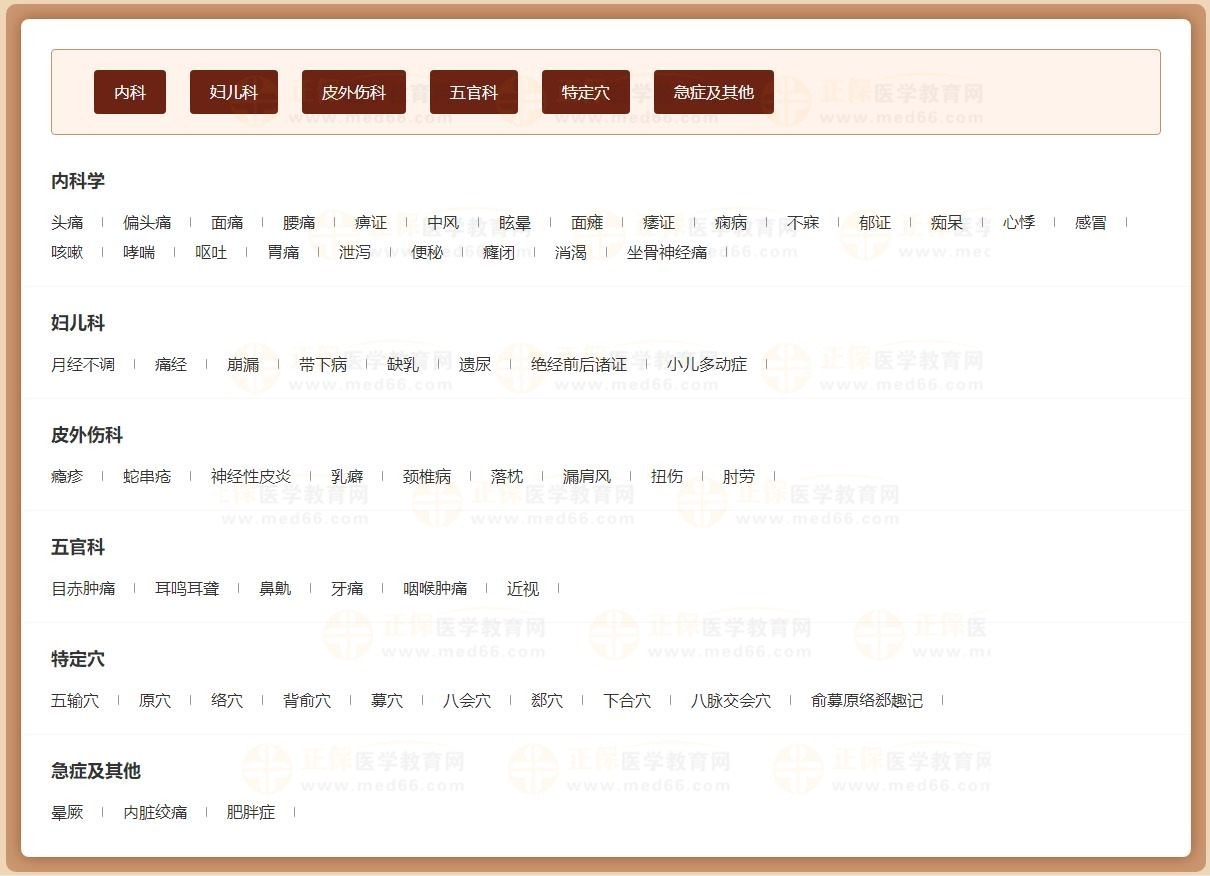Select the 急症及其他 category button
The width and height of the screenshot is (1210, 876).
tap(713, 91)
